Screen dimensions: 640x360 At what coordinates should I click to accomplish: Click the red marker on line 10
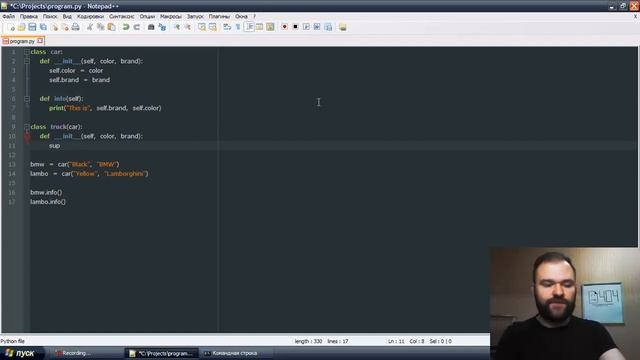click(x=27, y=137)
